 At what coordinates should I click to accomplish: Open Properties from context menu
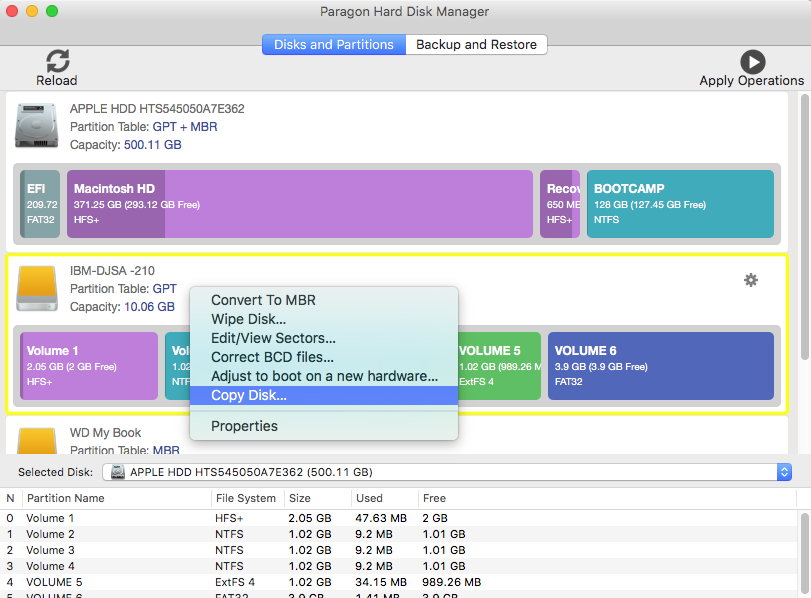[324, 426]
